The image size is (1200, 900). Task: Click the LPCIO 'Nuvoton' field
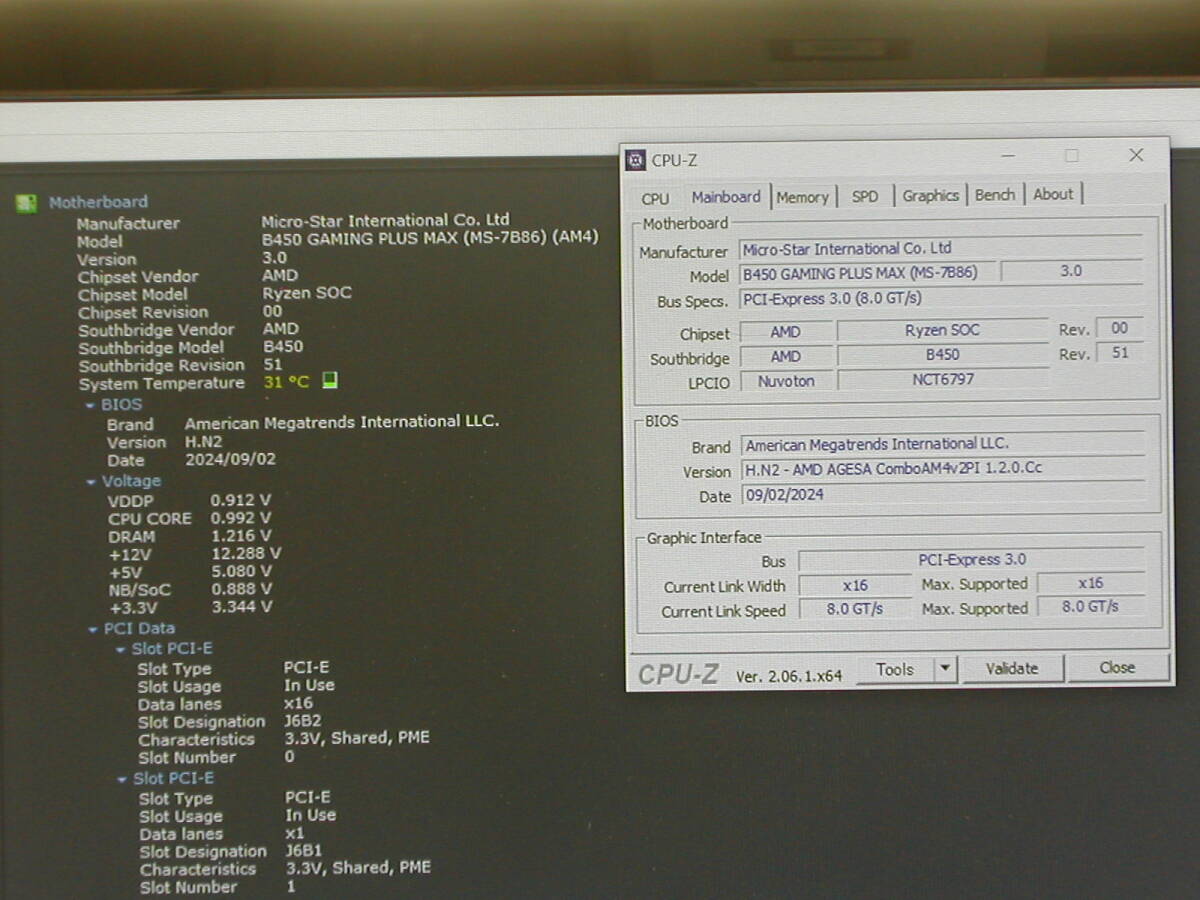(x=786, y=381)
